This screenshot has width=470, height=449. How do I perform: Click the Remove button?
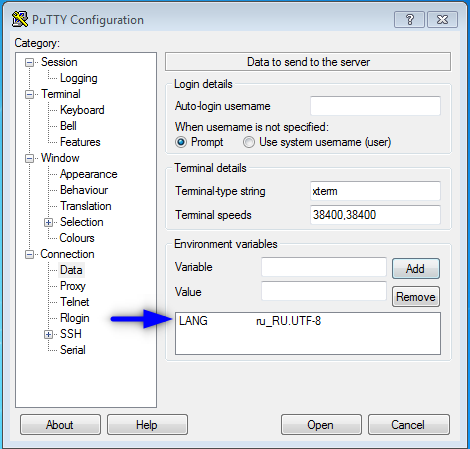[x=416, y=297]
